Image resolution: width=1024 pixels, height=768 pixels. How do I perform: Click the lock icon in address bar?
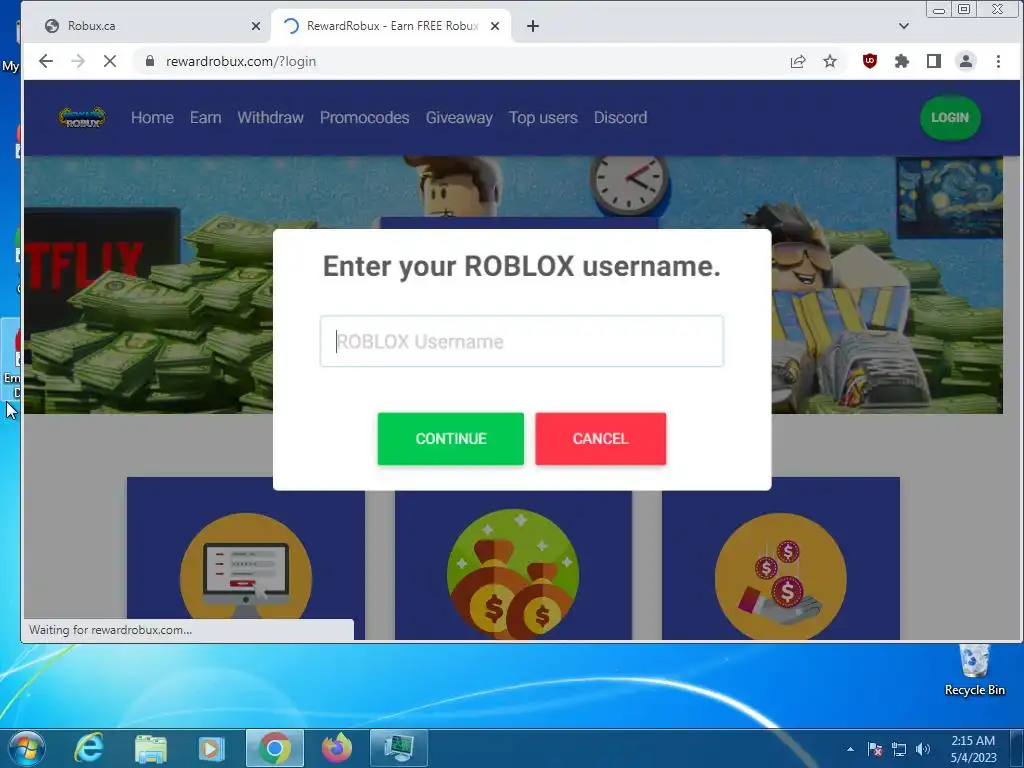point(150,61)
